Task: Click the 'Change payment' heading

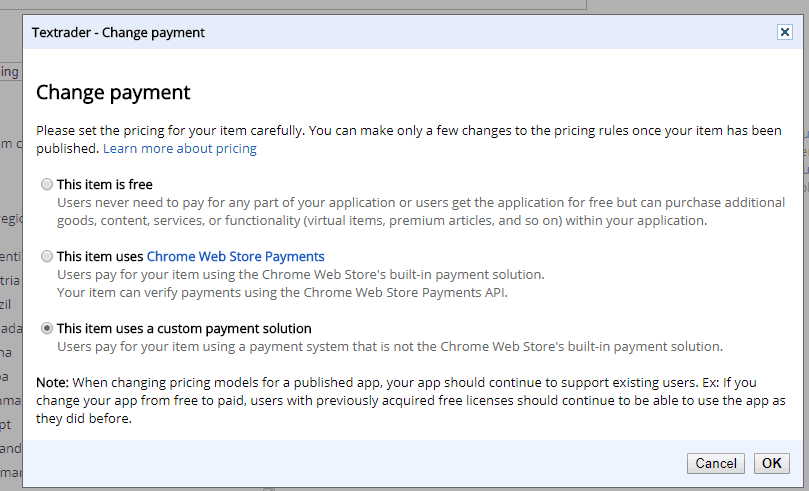Action: (x=113, y=92)
